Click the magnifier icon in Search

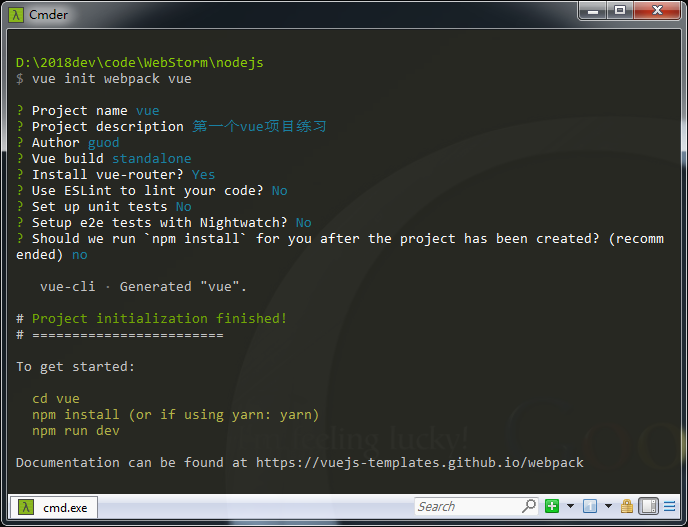point(529,506)
